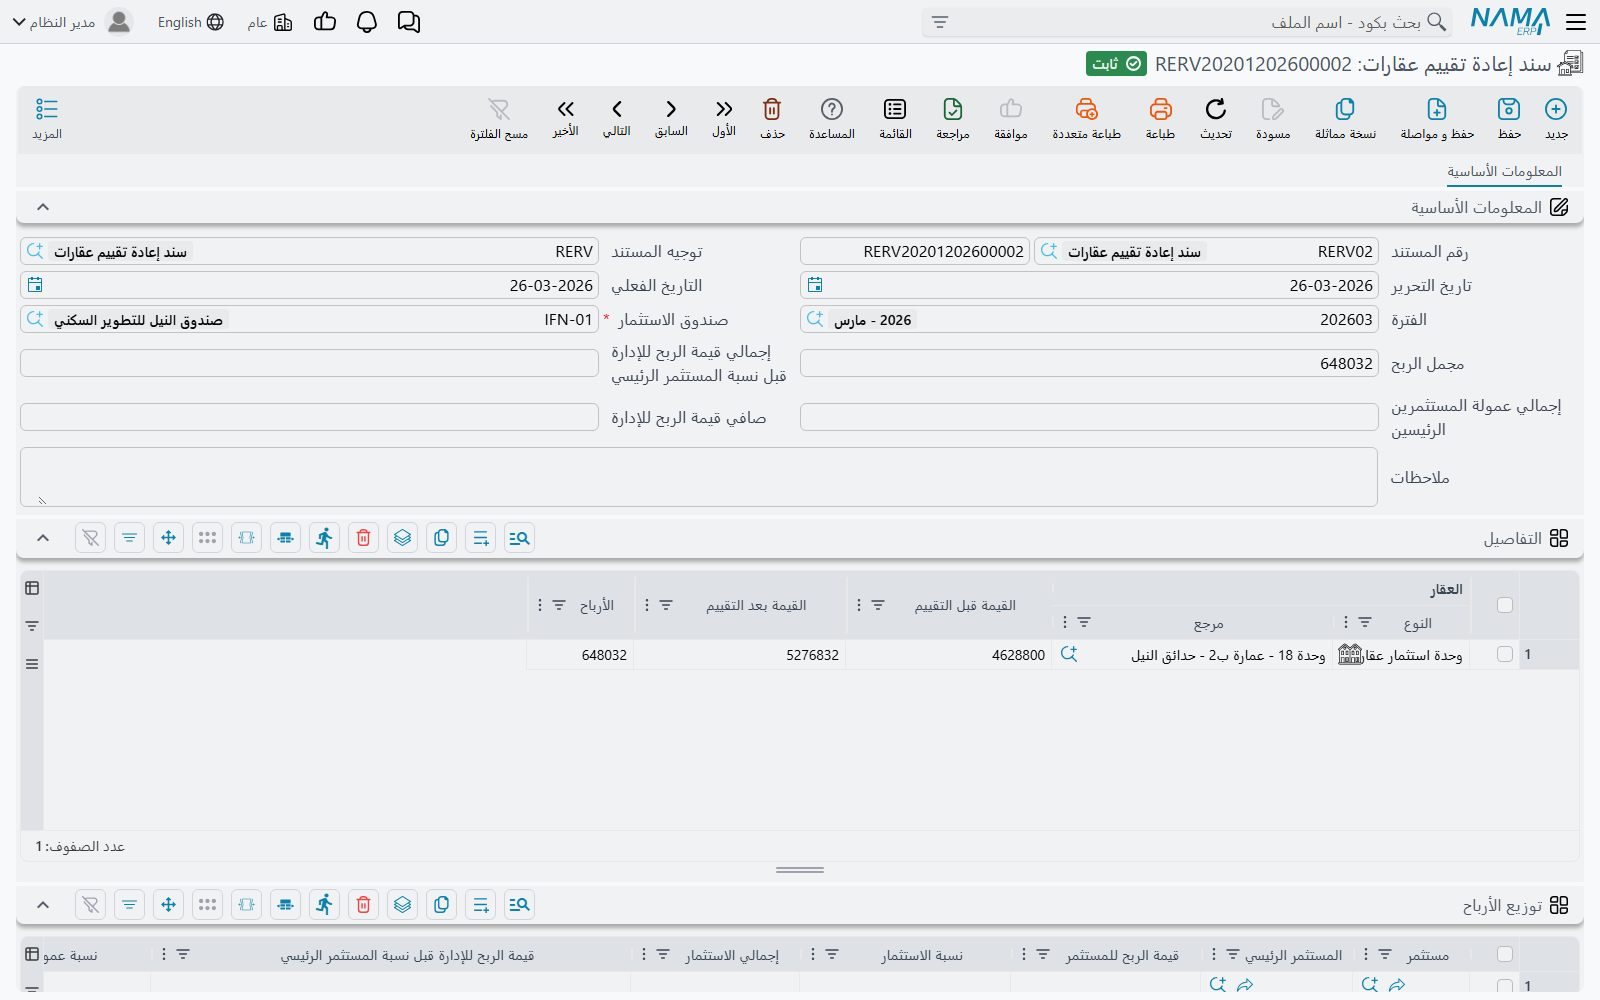Click Multiple print (طباعة متعددة) icon

coord(1086,109)
